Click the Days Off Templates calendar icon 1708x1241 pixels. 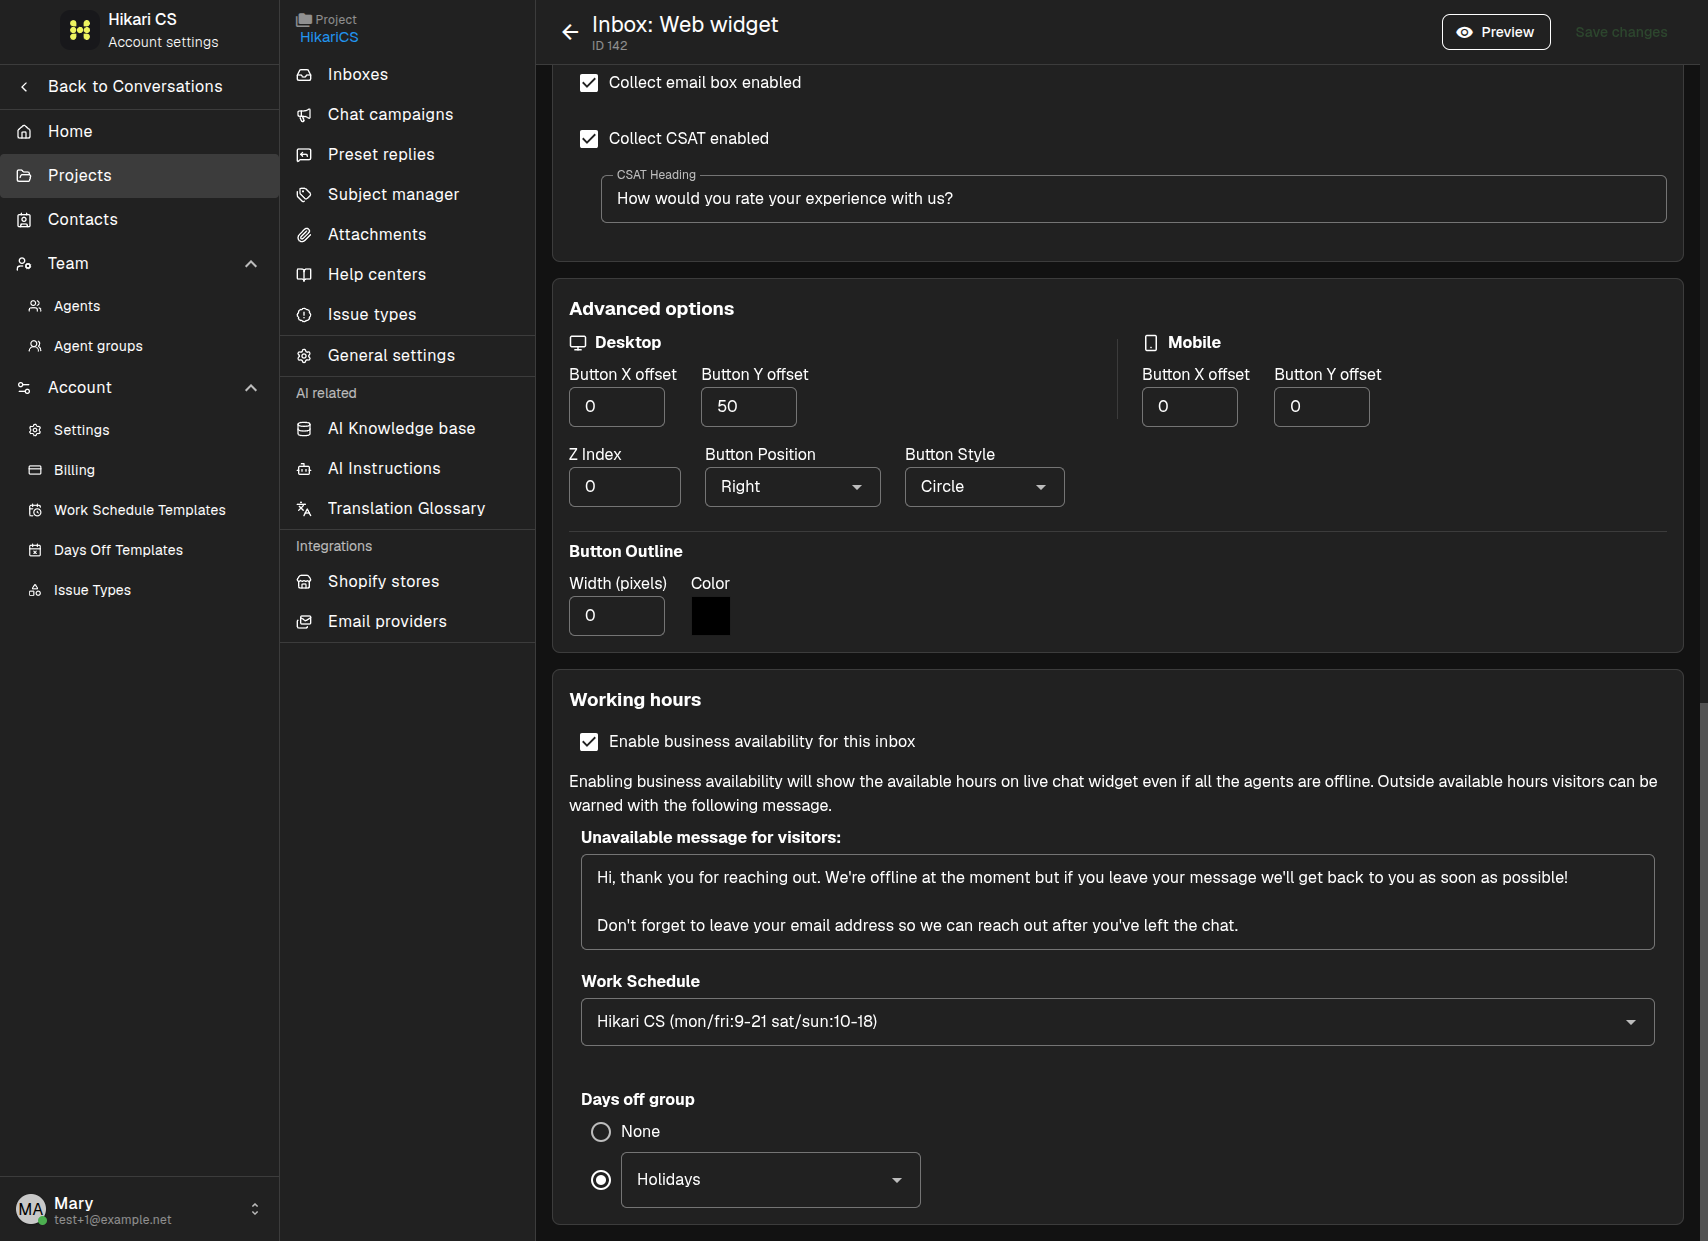pos(35,550)
